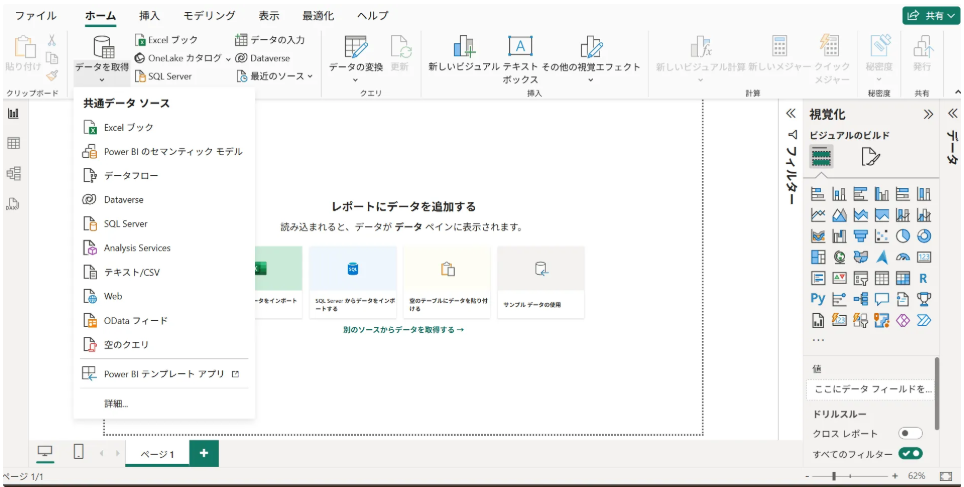964x487 pixels.
Task: Choose テキスト/CSV from menu
Action: tap(164, 272)
